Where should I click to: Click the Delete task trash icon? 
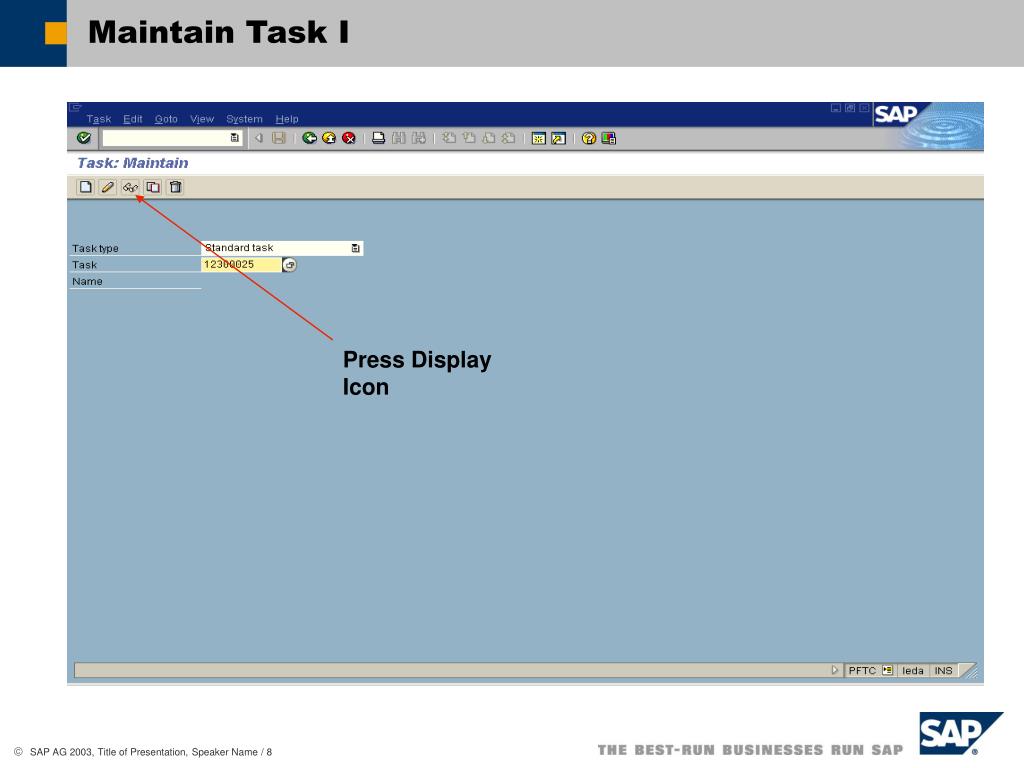coord(175,187)
